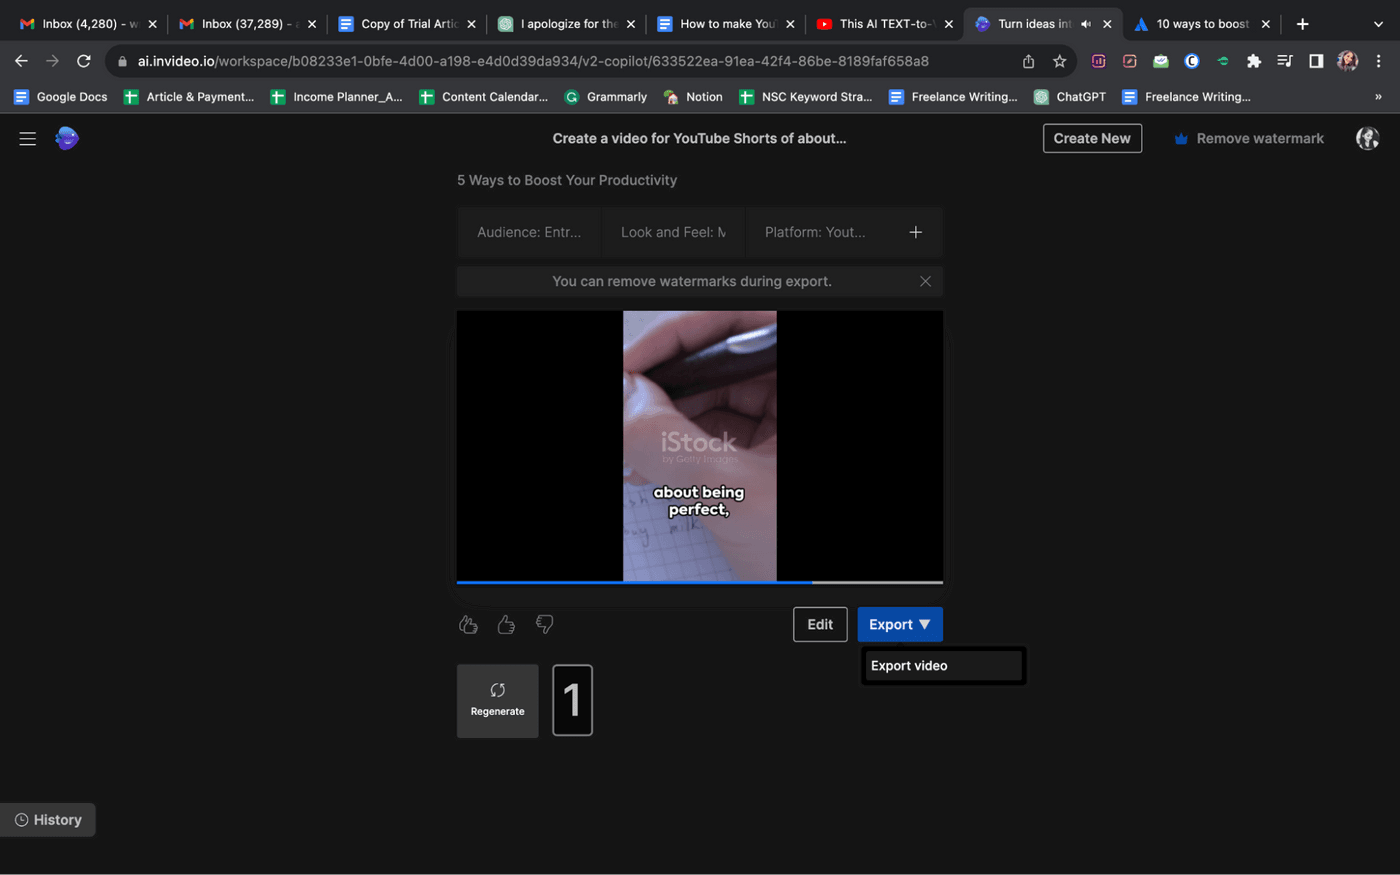
Task: Regenerate the video
Action: 497,700
